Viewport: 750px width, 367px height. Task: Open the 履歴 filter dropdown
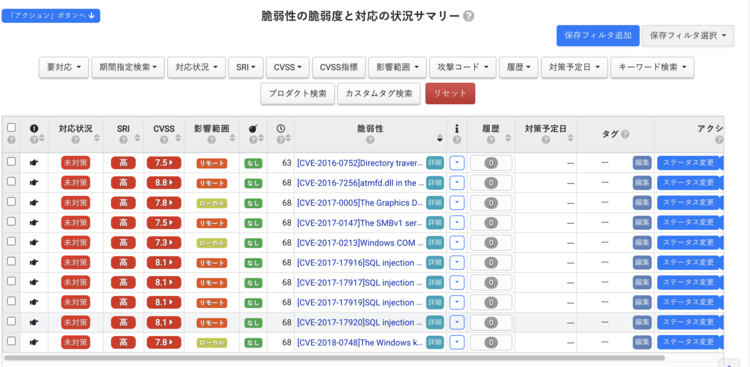[x=519, y=67]
